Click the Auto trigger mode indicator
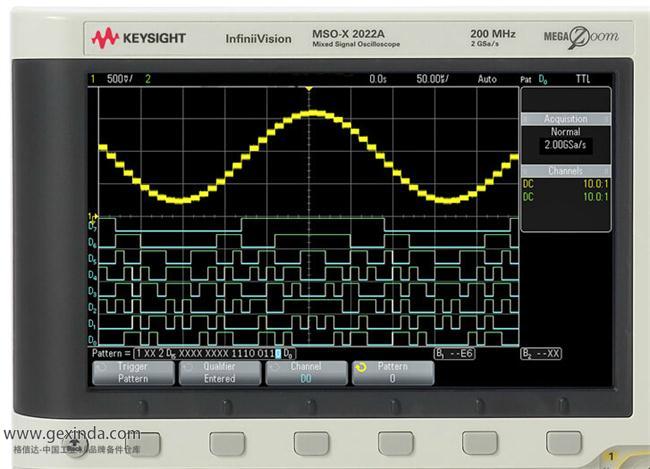This screenshot has width=650, height=469. coord(487,78)
